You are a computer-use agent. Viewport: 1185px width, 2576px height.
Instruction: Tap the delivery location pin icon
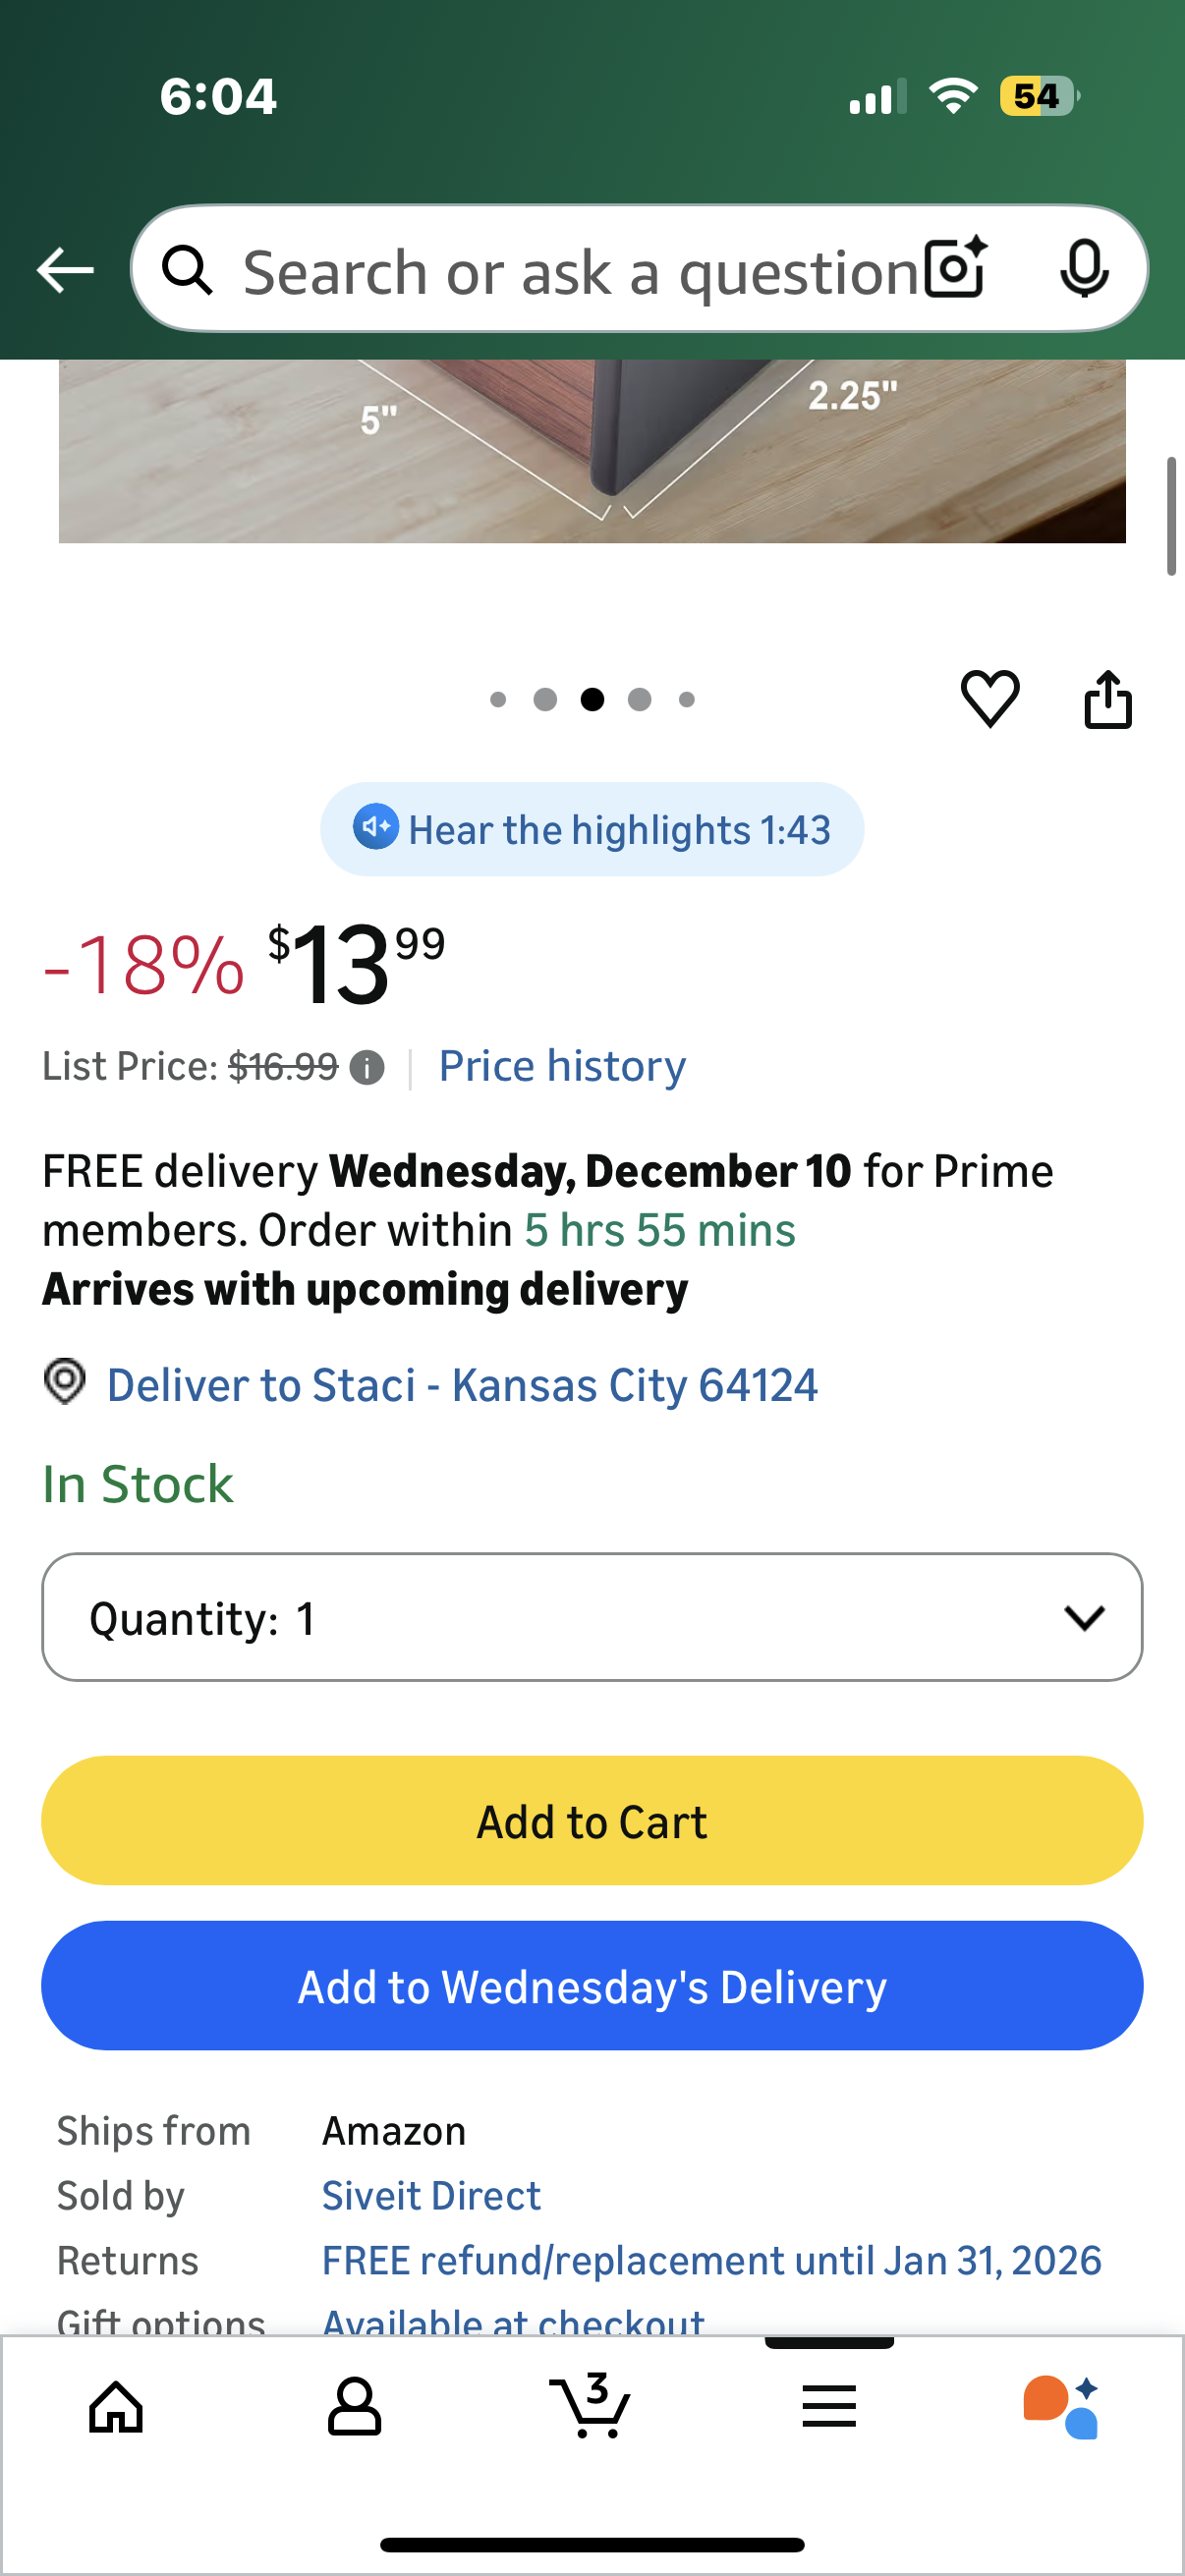[65, 1382]
